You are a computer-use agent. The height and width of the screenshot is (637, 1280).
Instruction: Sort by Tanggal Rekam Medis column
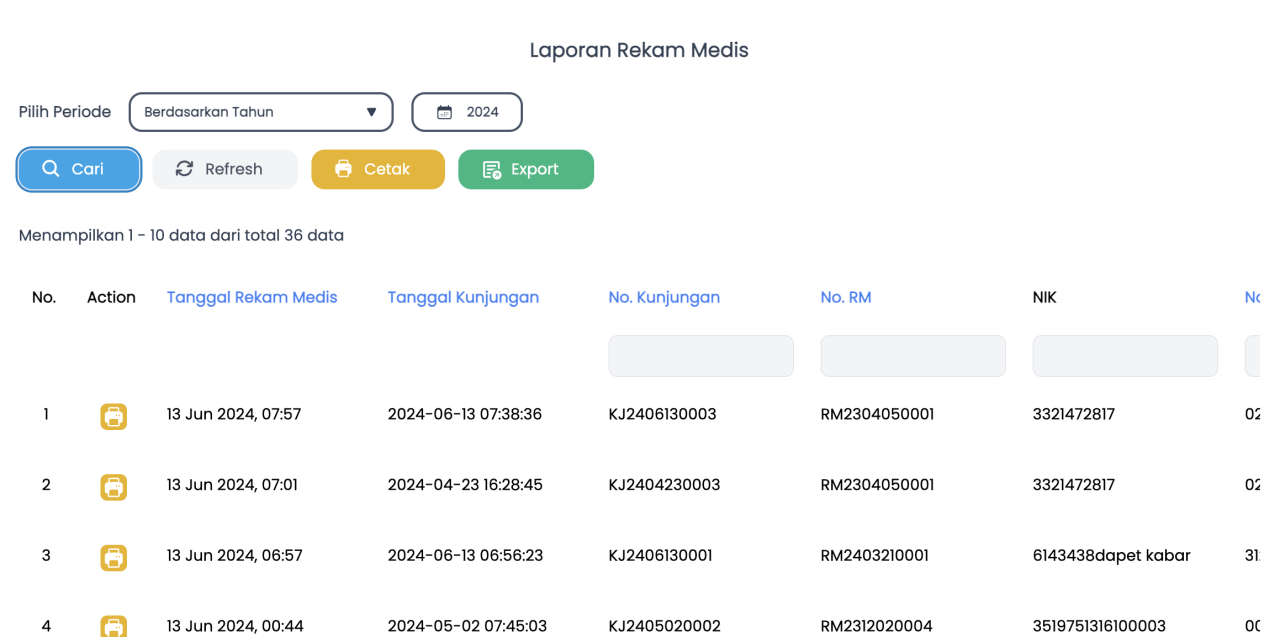(252, 297)
